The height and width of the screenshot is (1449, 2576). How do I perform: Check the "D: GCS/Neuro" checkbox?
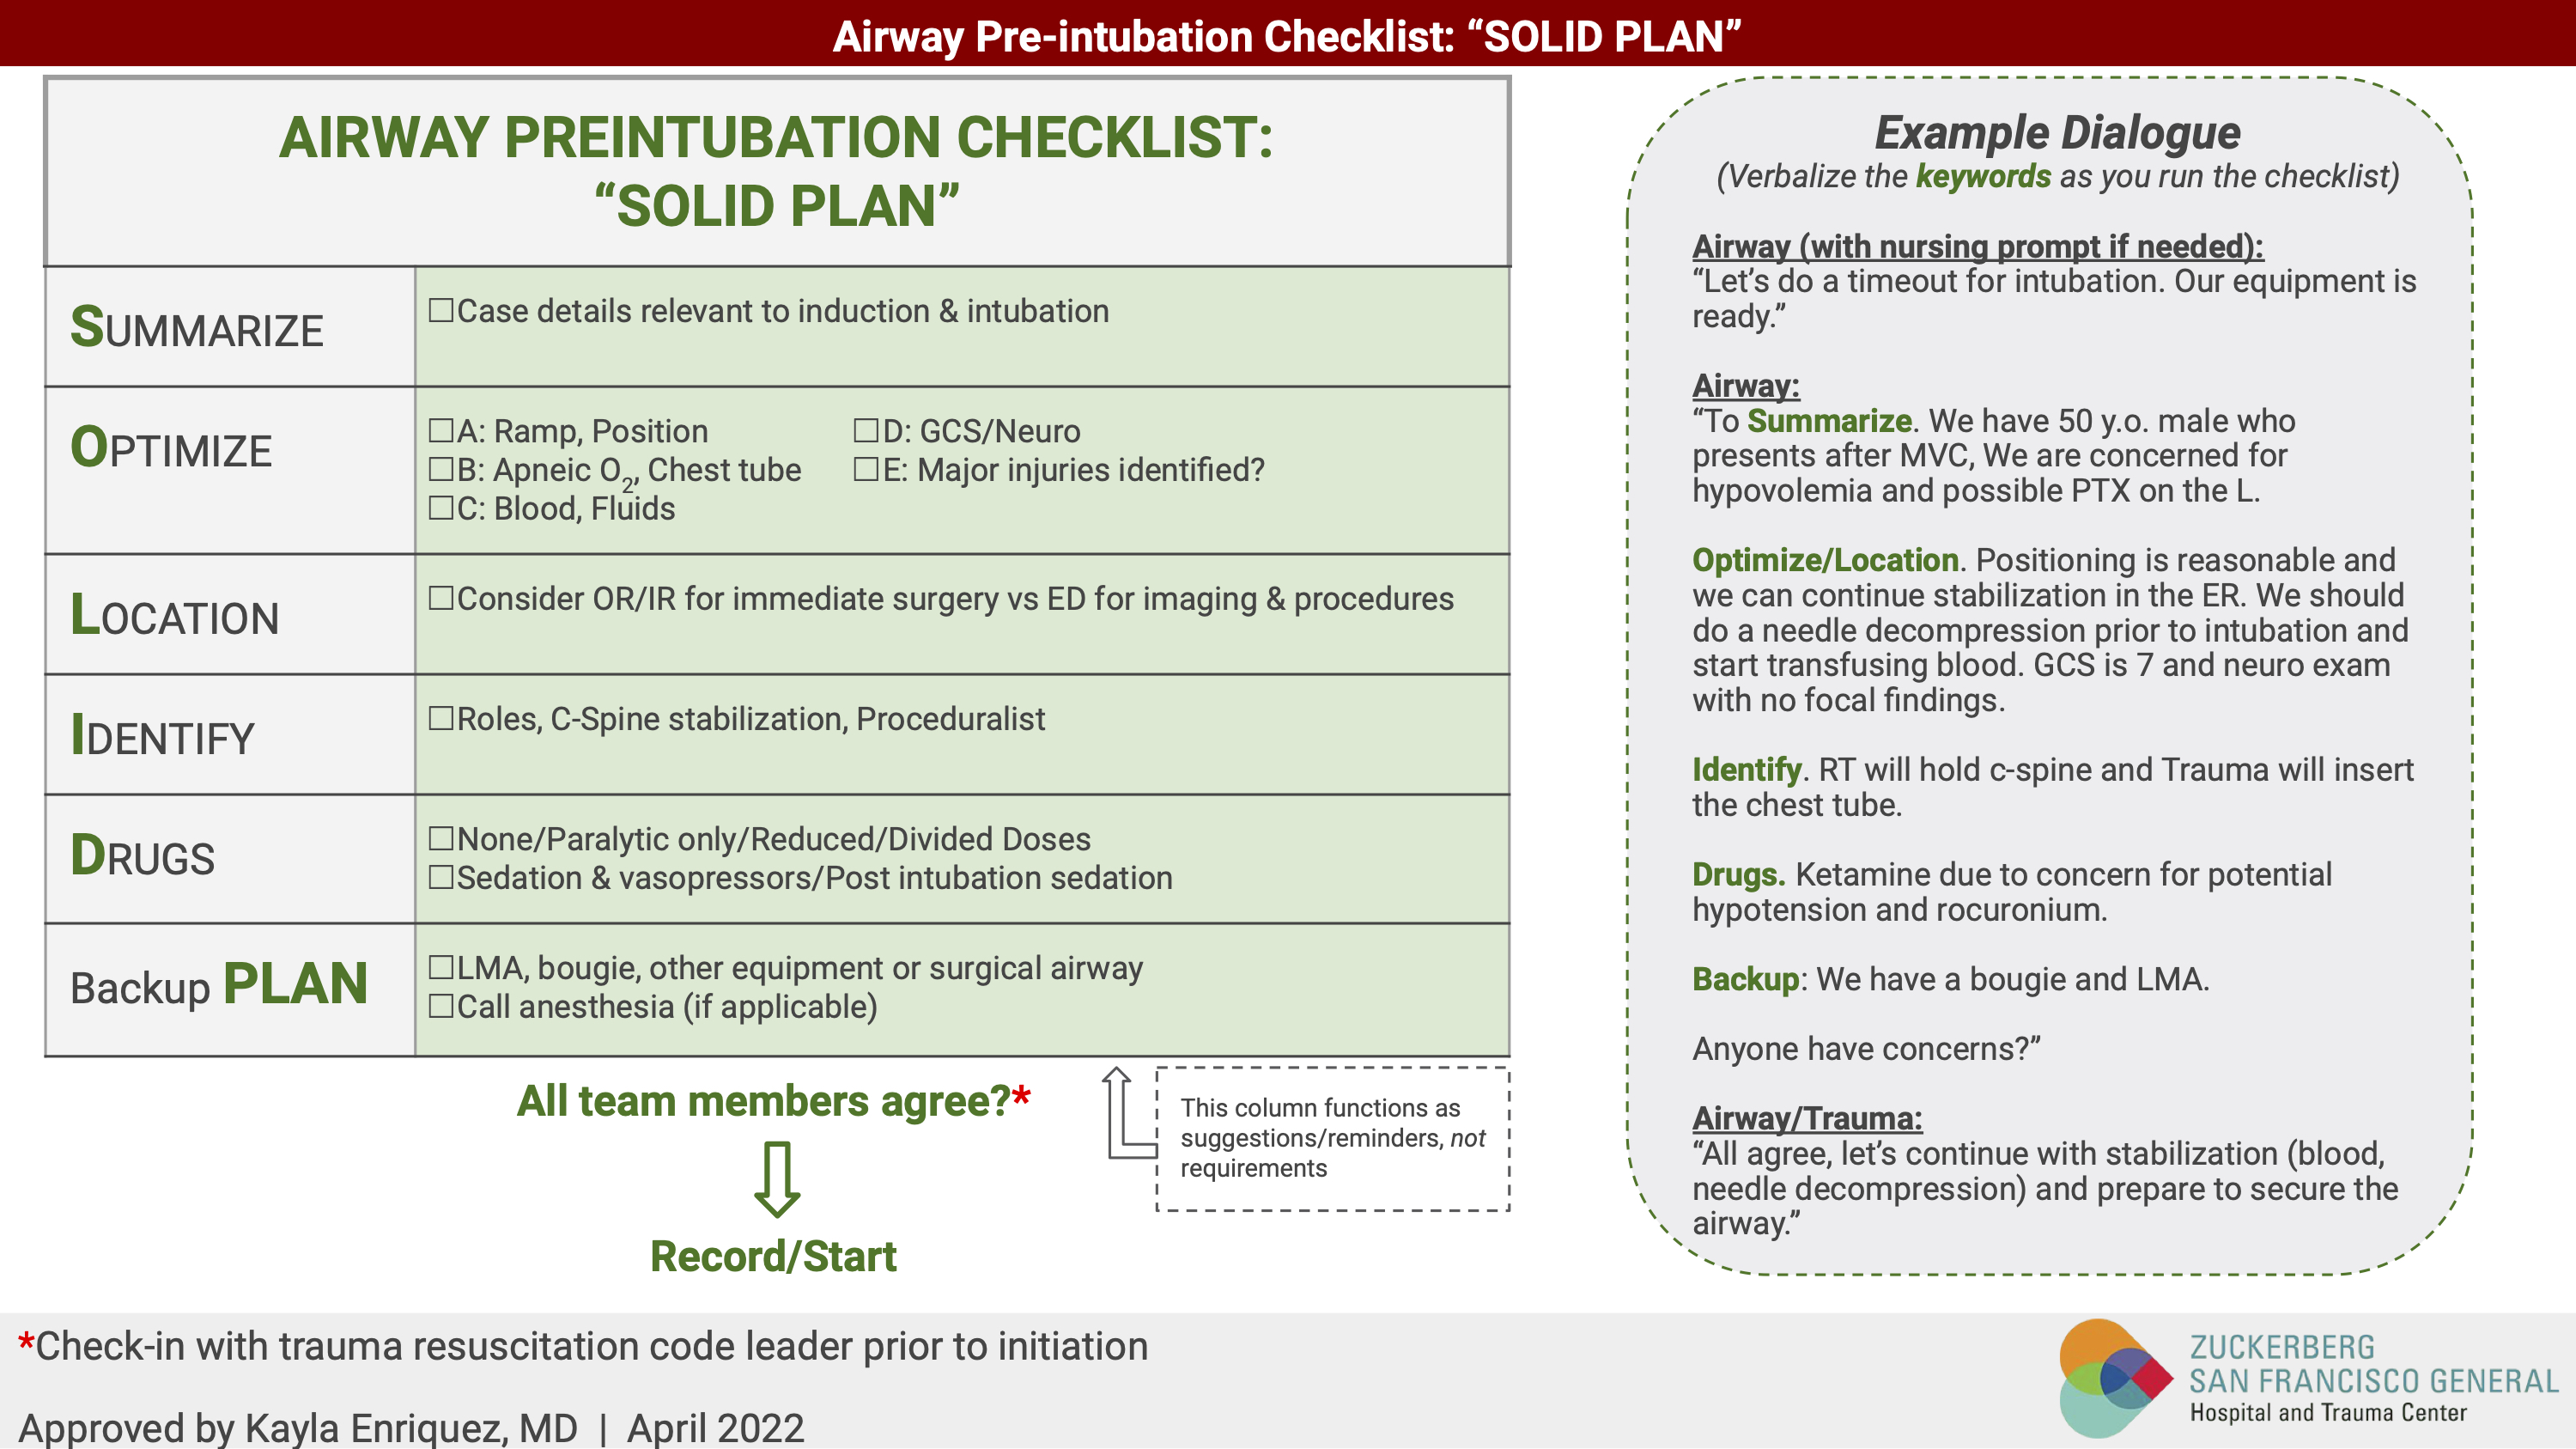pyautogui.click(x=866, y=431)
